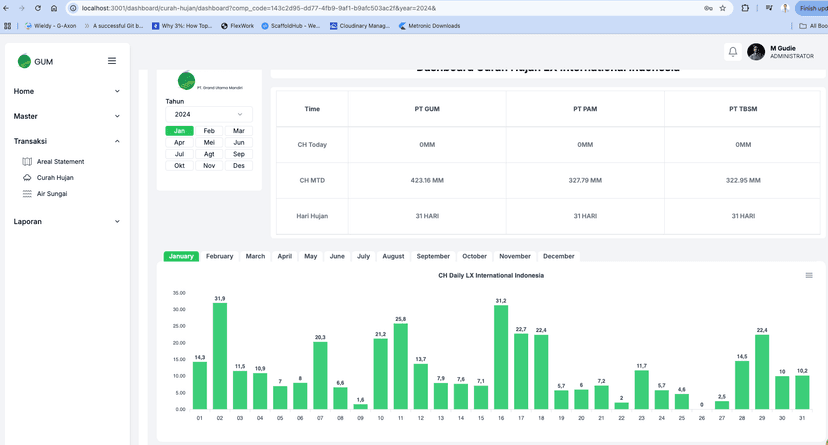Open the chart options menu icon
This screenshot has height=445, width=828.
coord(808,275)
